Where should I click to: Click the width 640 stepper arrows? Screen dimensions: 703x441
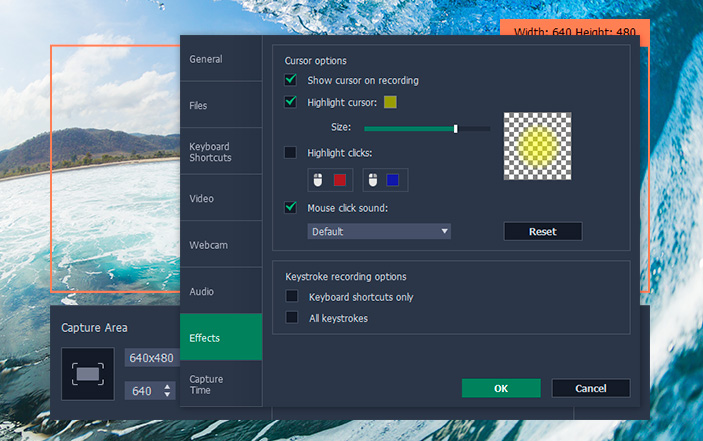click(x=167, y=391)
